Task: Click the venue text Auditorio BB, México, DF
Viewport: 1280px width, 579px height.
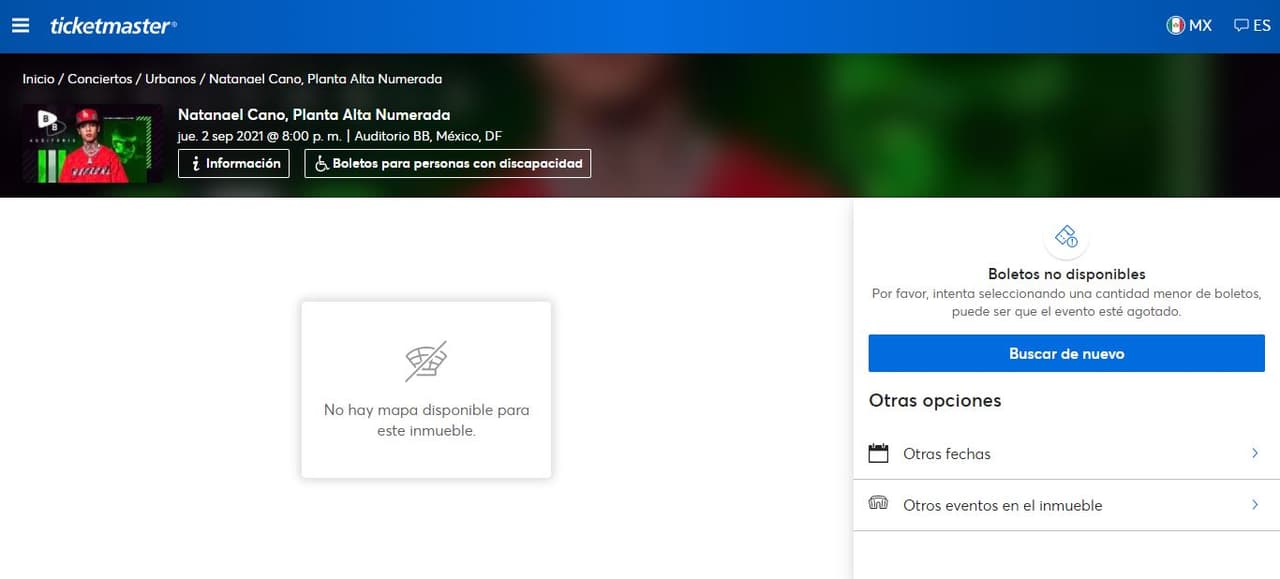Action: click(x=428, y=136)
